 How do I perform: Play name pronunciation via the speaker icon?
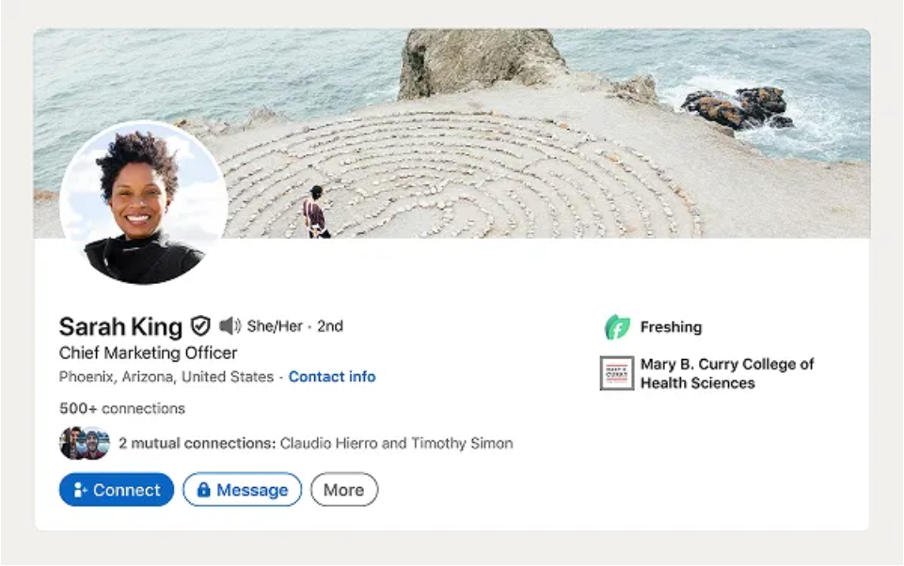tap(230, 326)
